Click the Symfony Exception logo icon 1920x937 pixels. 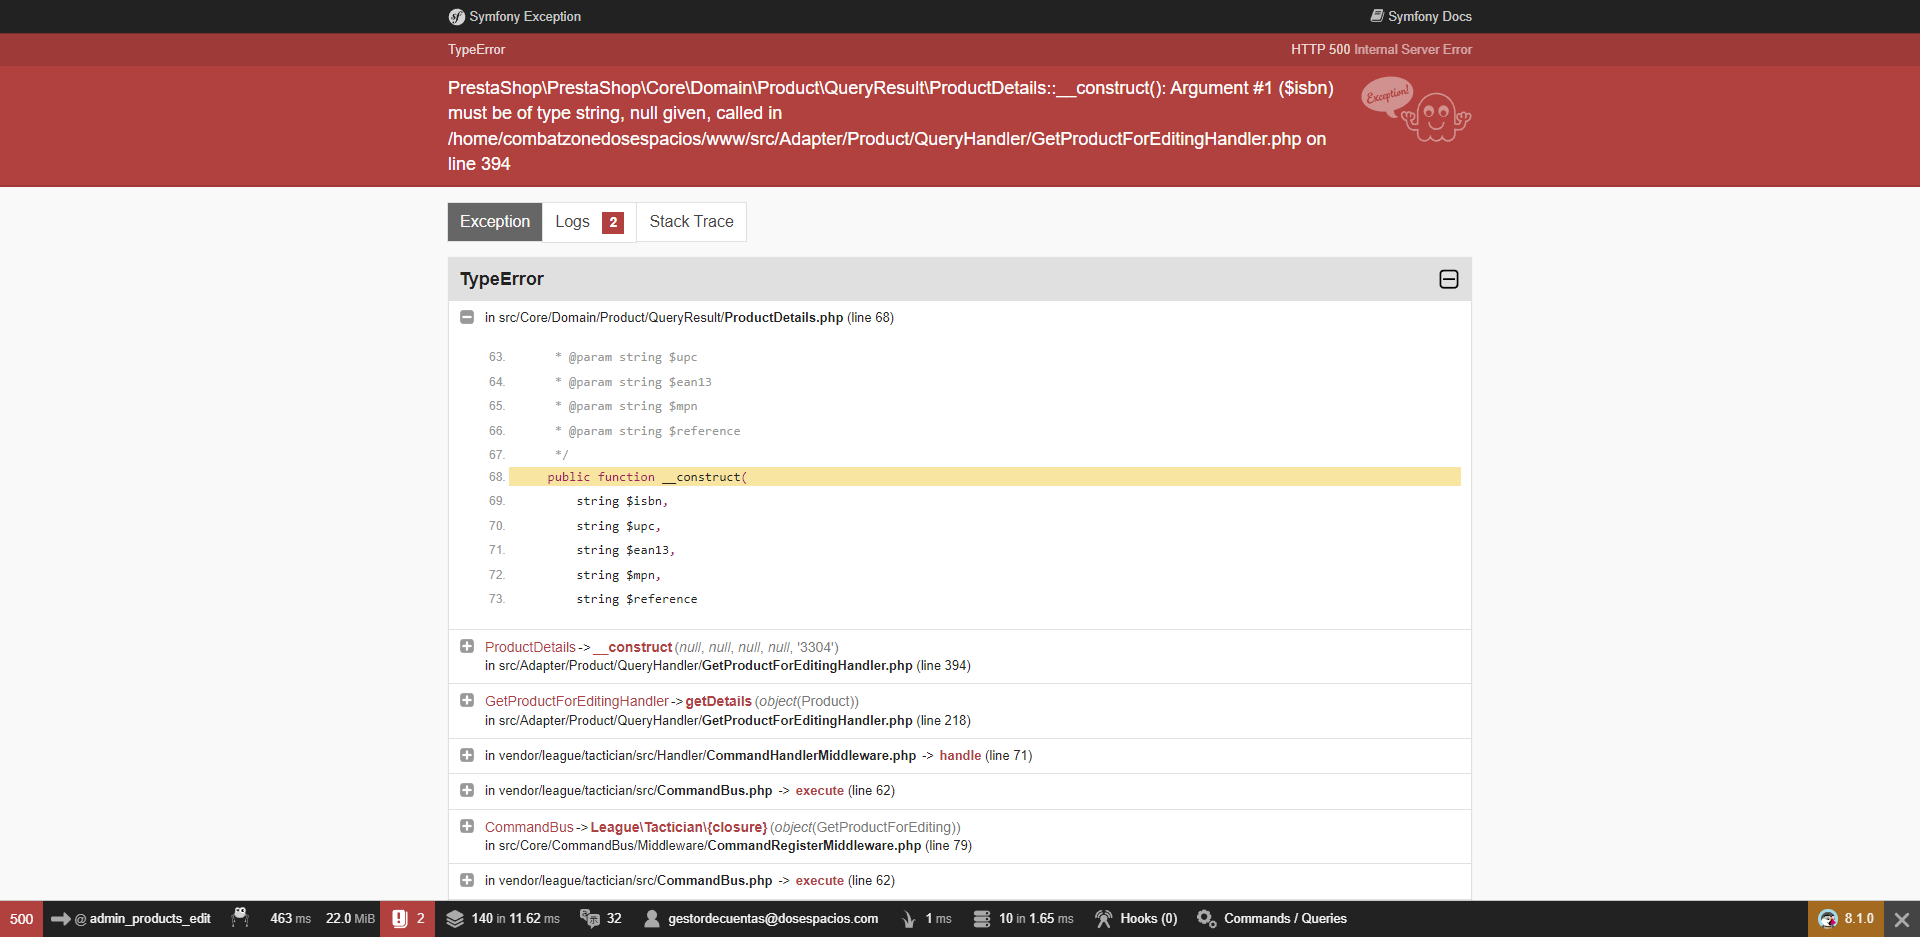pyautogui.click(x=457, y=17)
